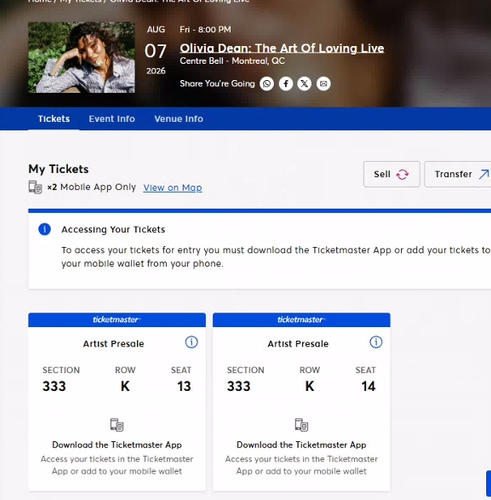The image size is (491, 500).
Task: Click the Olivia Dean event thumbnail photo
Action: [x=82, y=57]
